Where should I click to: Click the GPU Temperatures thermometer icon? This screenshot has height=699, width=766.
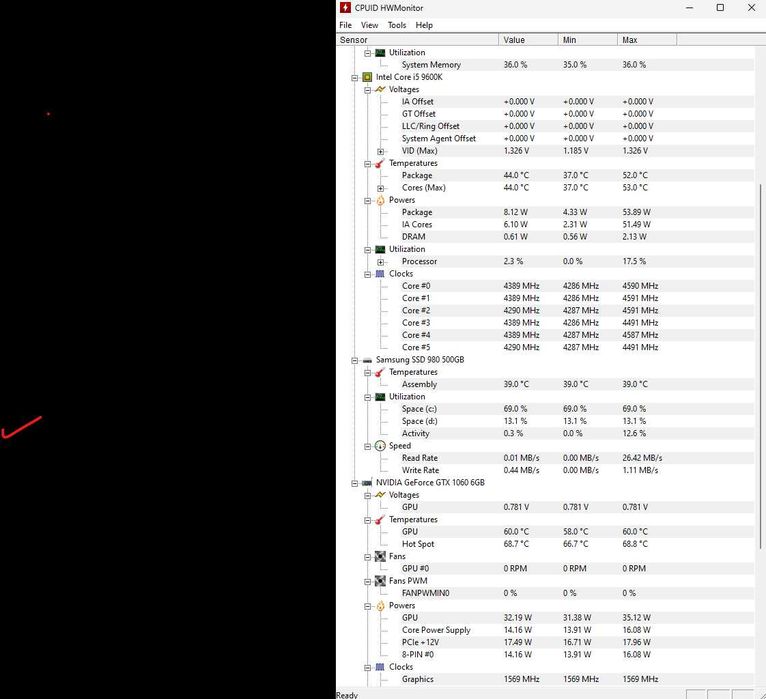[380, 520]
